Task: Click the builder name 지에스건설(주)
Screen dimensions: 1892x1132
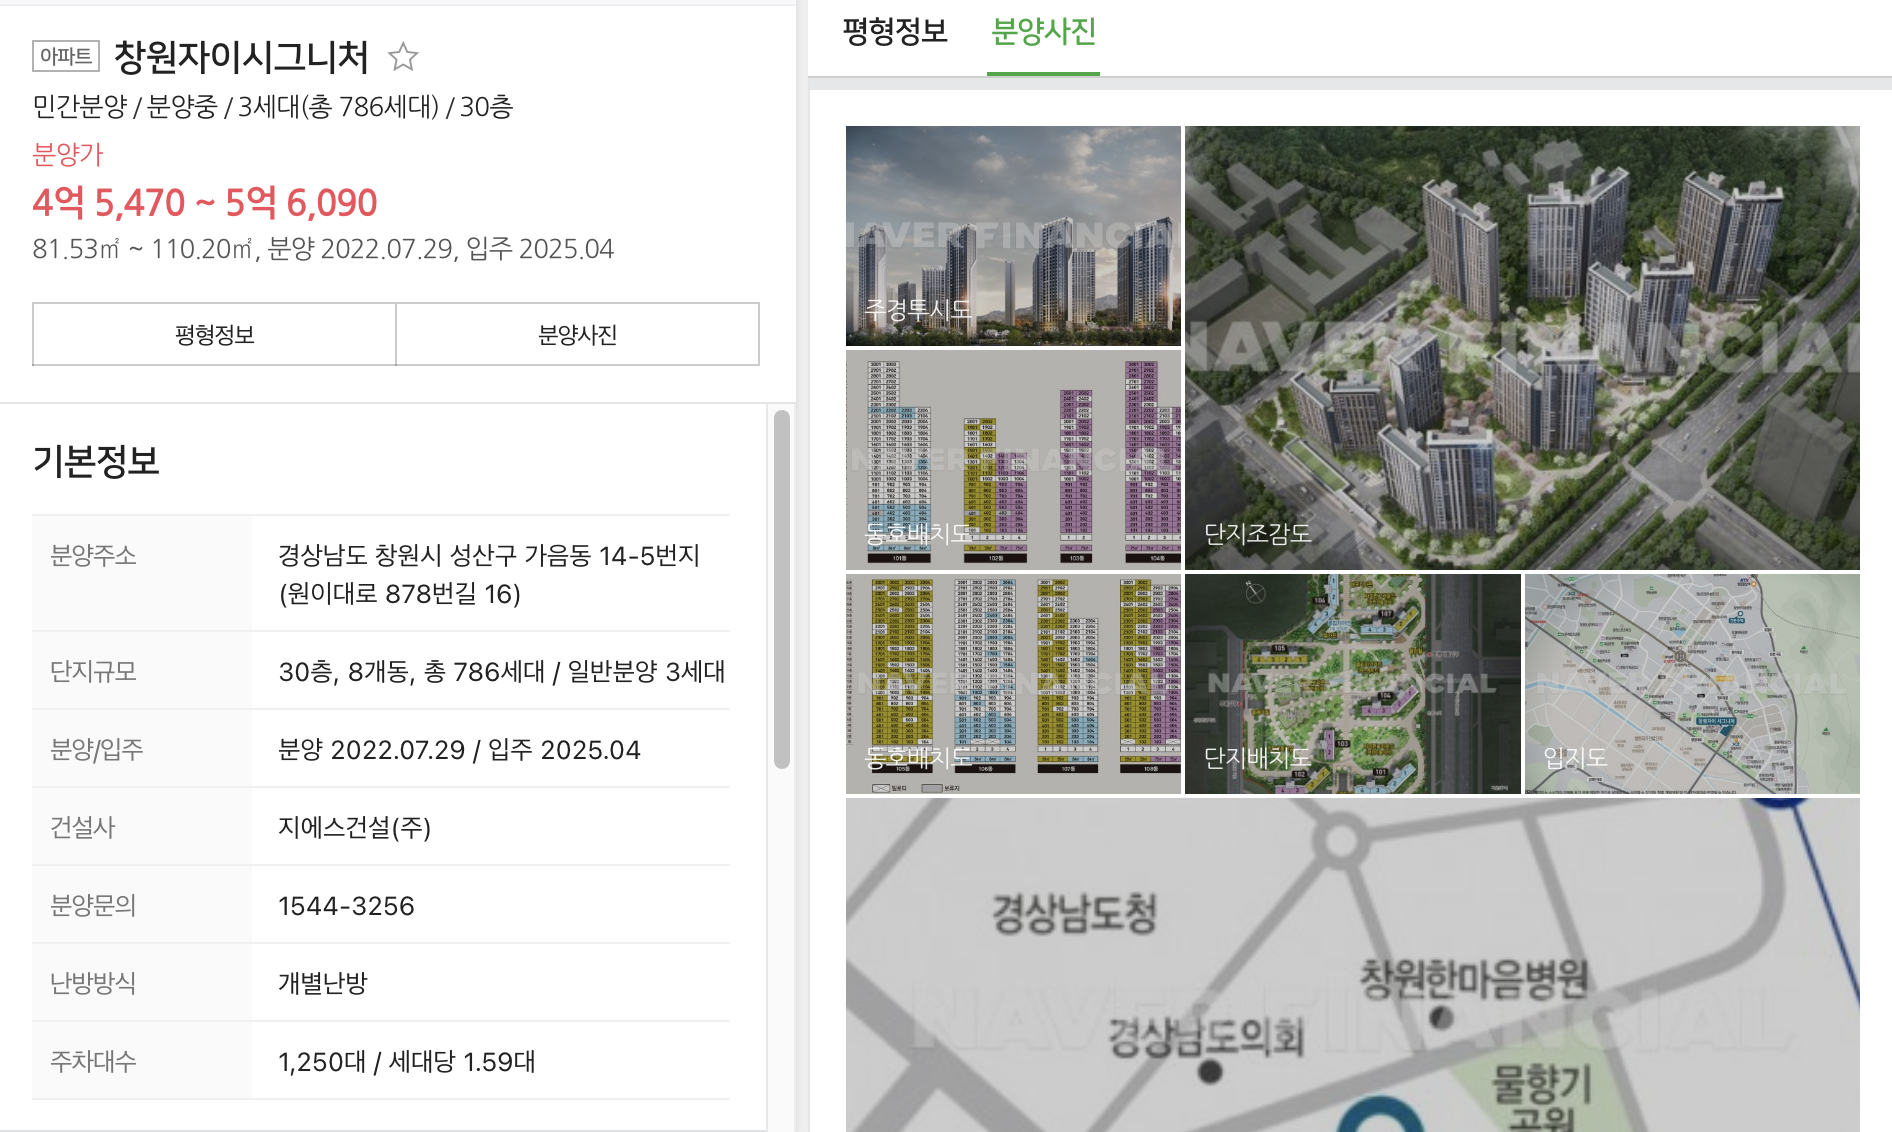Action: 354,828
